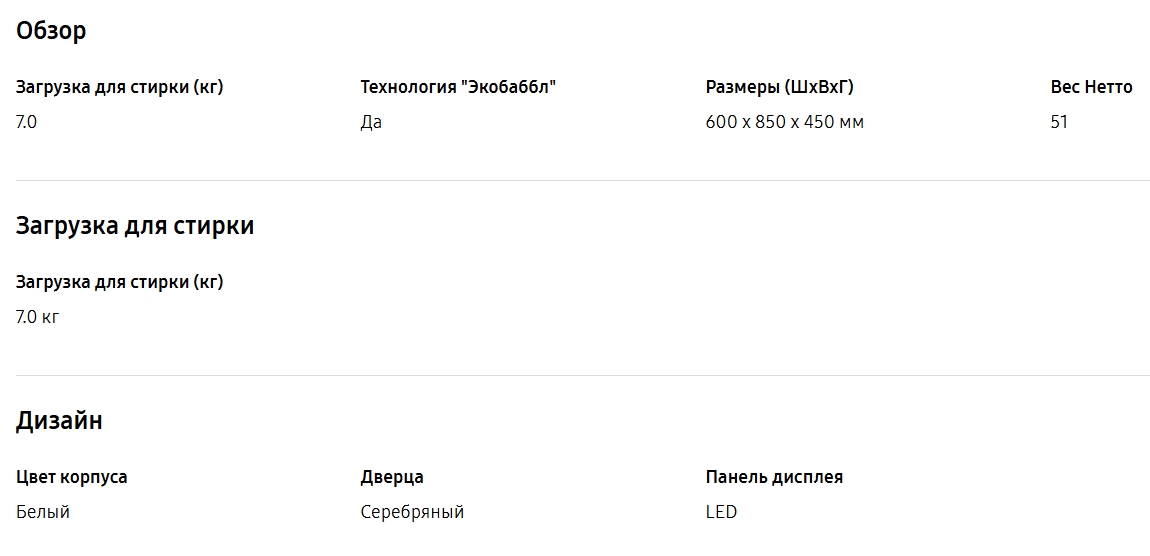Click the "Белый" body color value
The image size is (1150, 556).
pos(43,512)
